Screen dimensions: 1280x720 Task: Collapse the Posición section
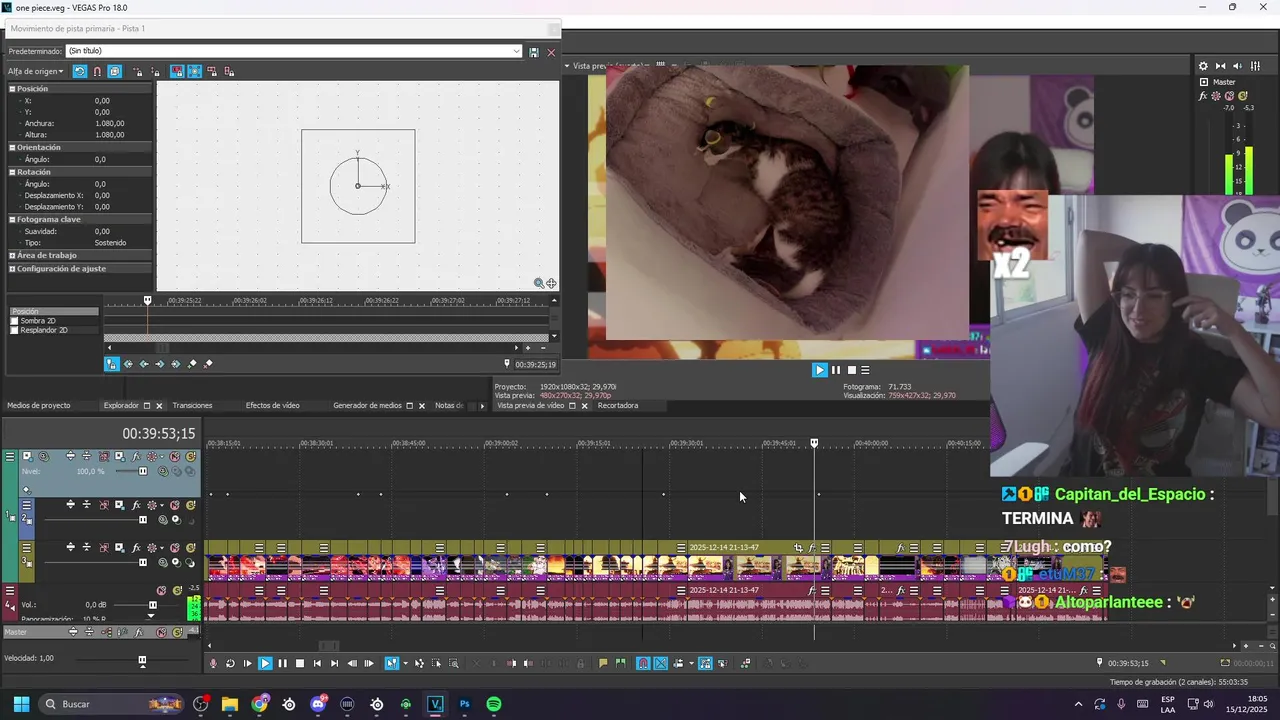point(13,89)
